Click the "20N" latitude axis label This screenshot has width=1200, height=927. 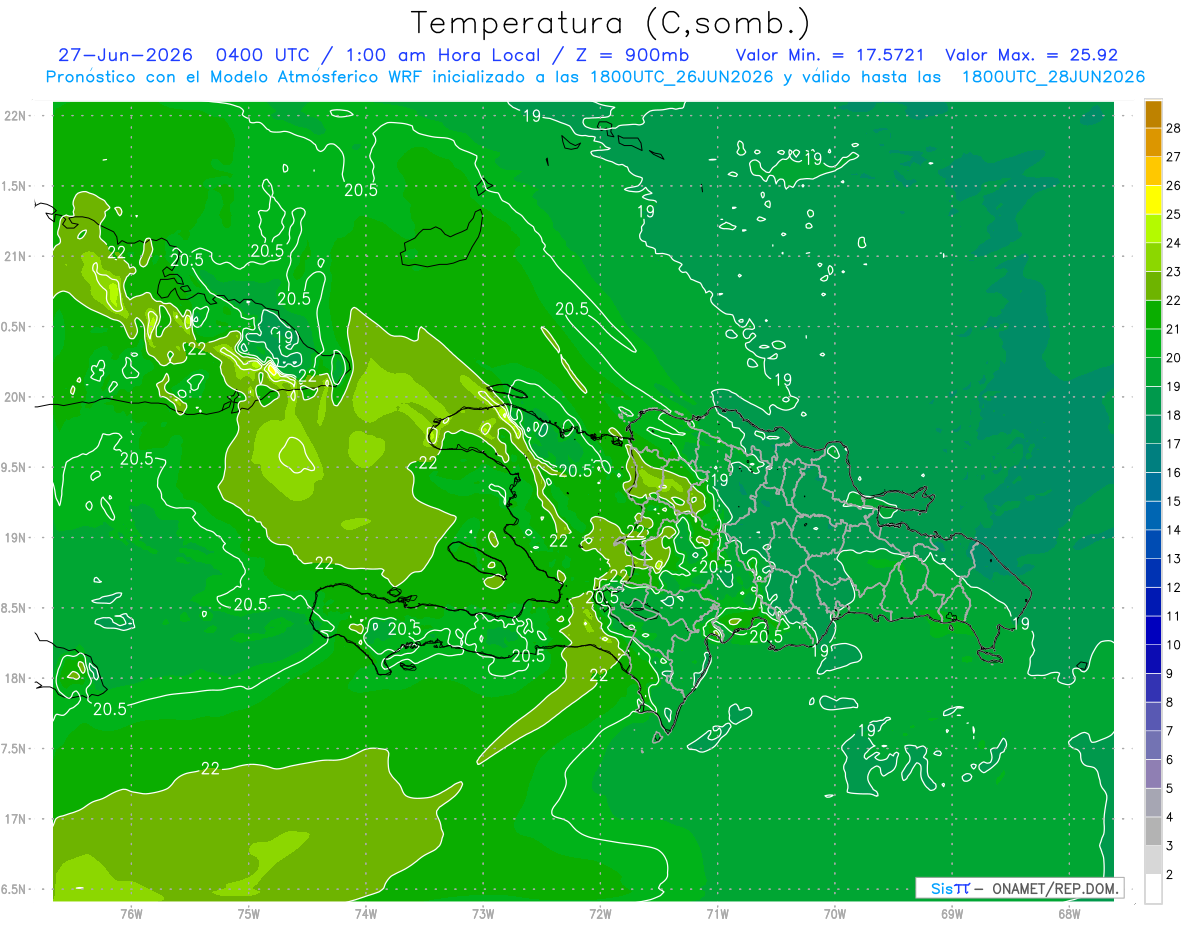tap(14, 397)
